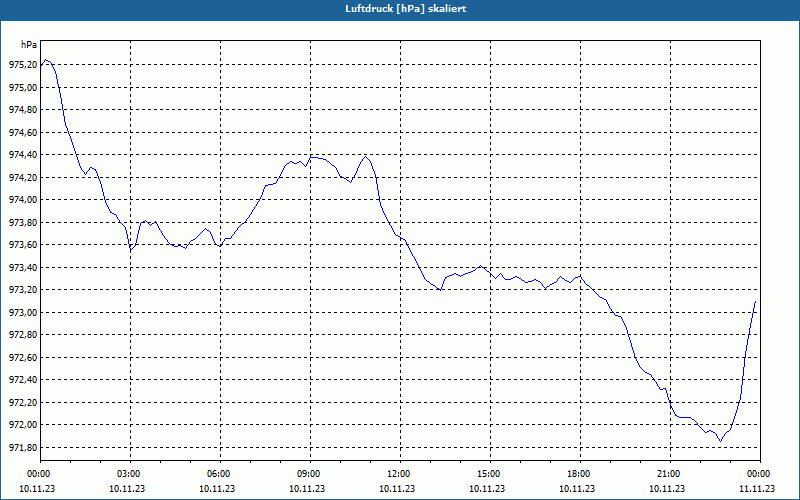Click the 18:00 time label
800x500 pixels.
580,474
